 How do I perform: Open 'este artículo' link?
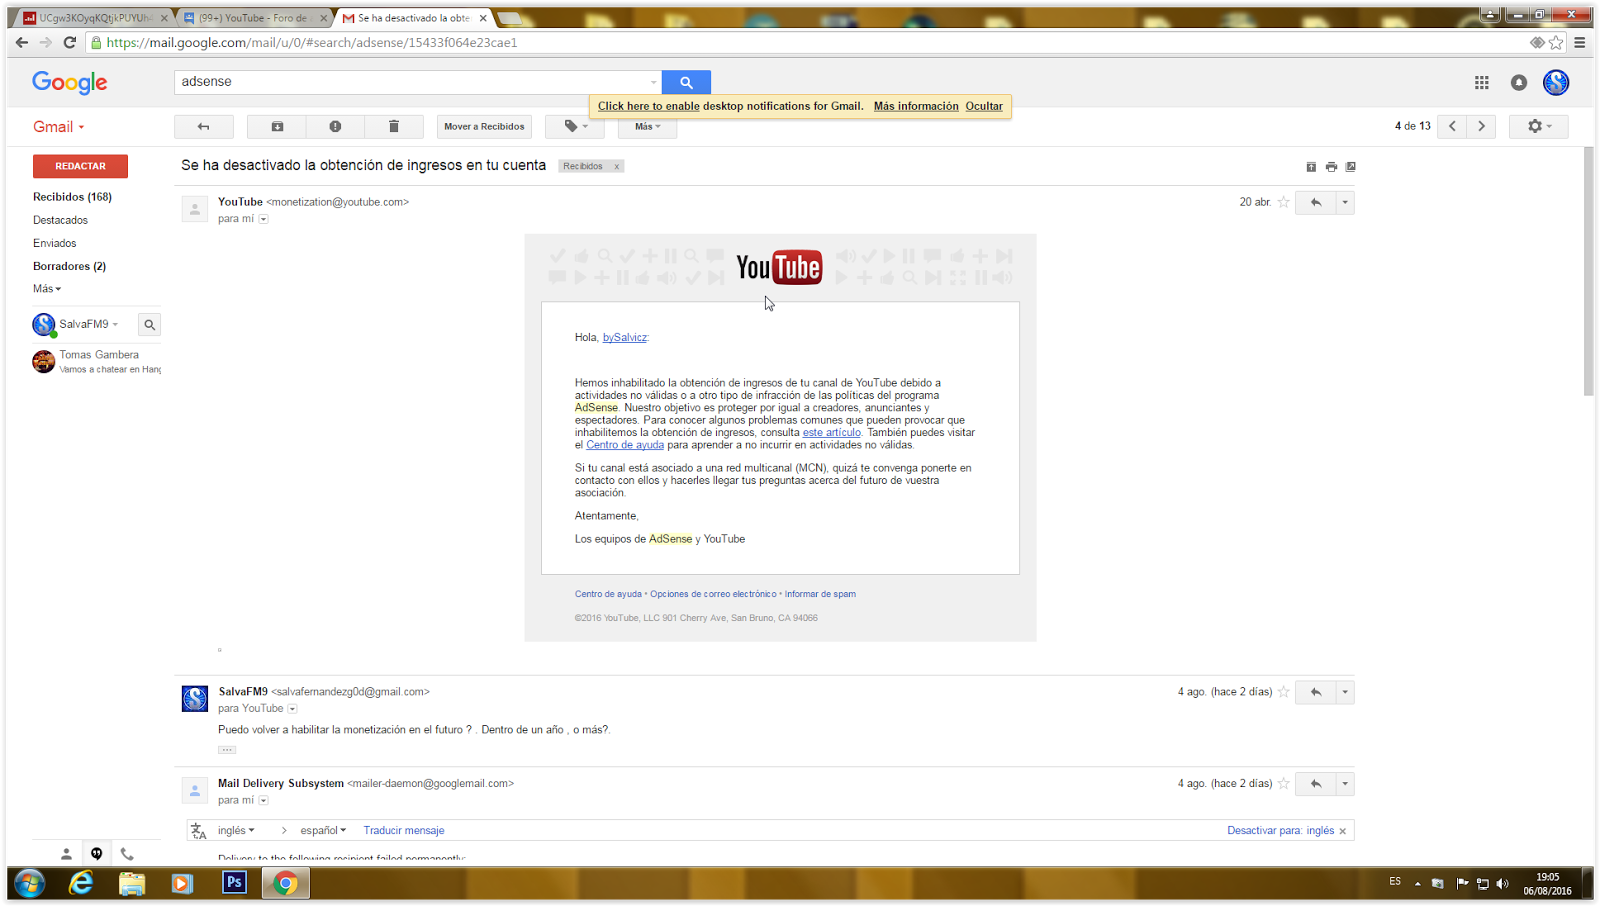[x=831, y=433]
